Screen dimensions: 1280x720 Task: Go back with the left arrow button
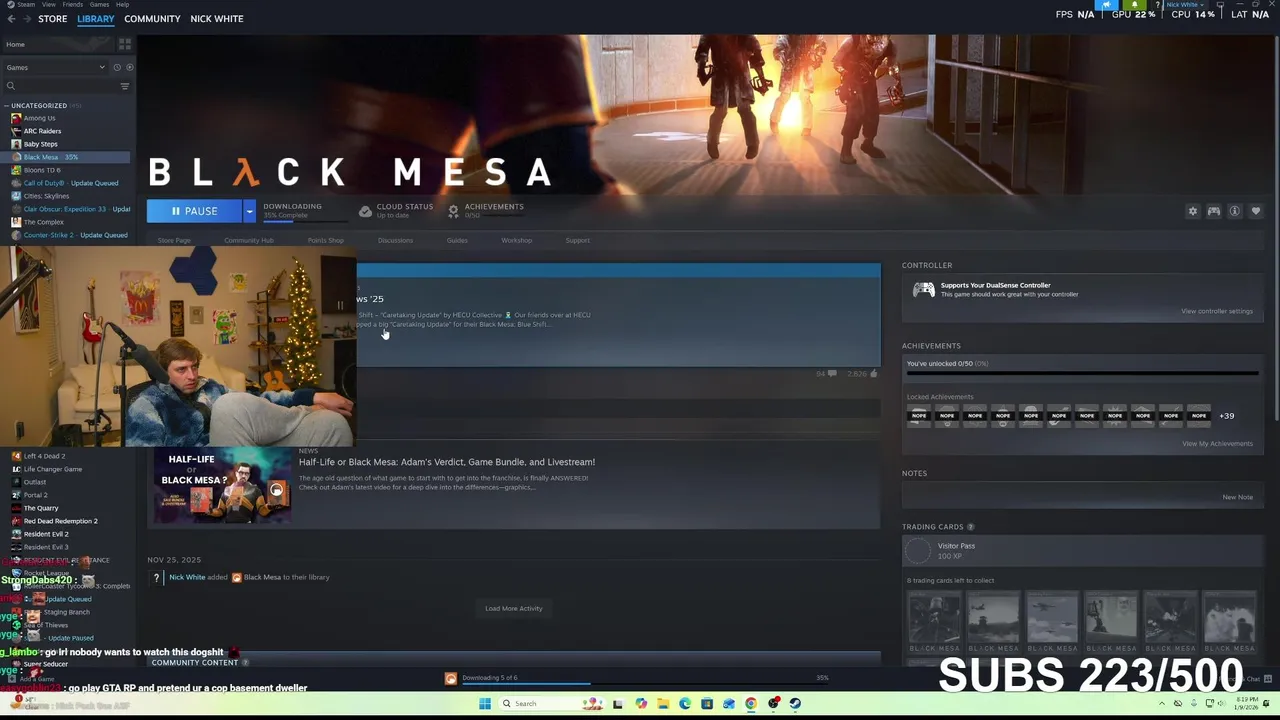pos(11,19)
